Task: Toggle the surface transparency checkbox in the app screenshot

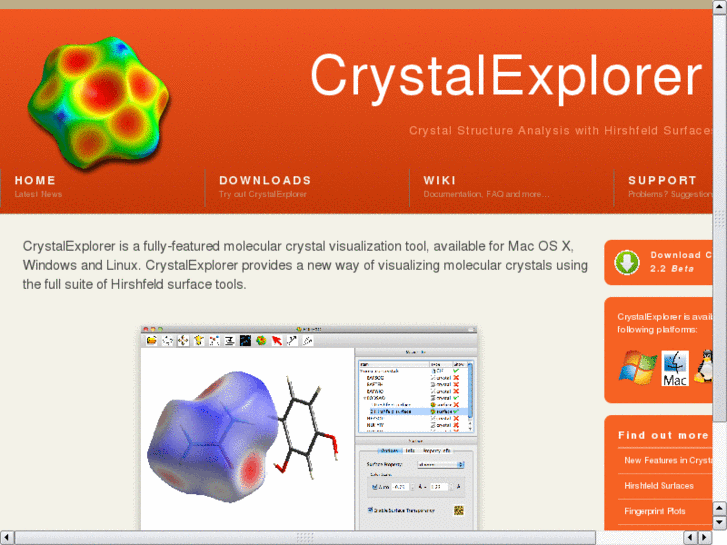Action: click(370, 510)
